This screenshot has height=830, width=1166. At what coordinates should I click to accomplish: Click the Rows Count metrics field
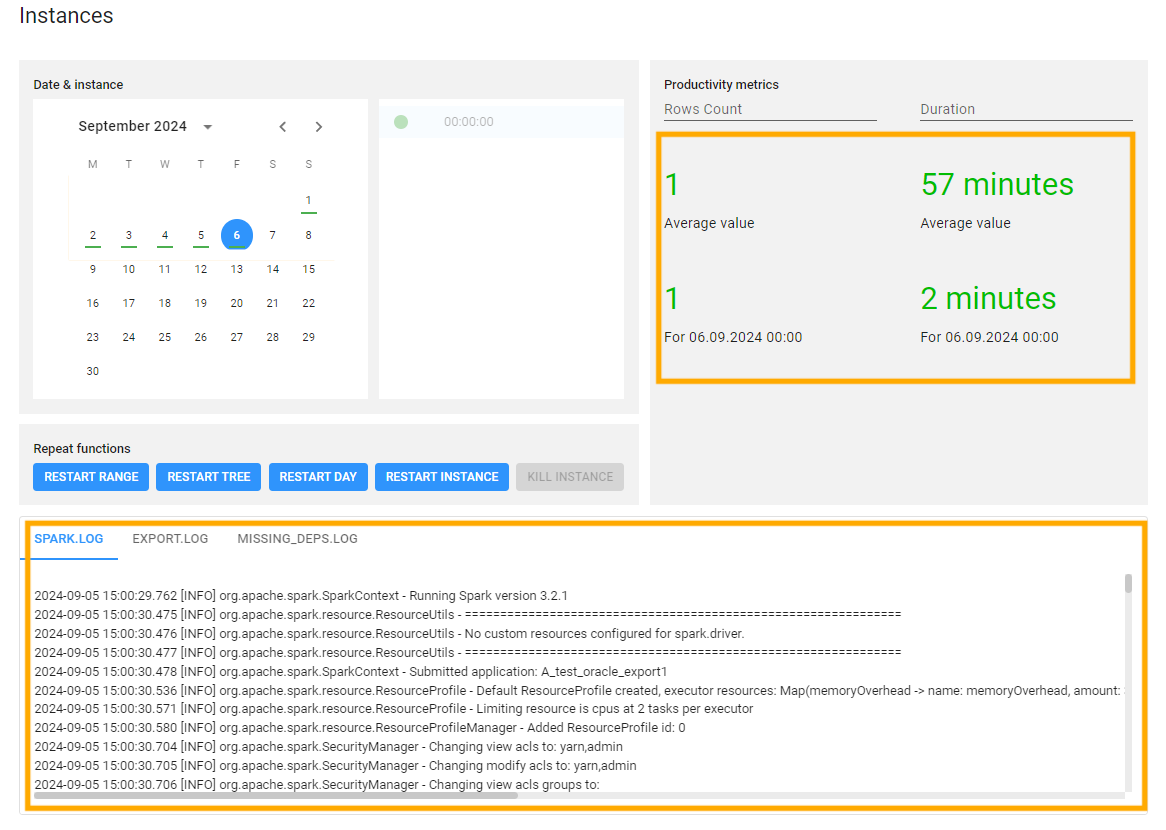[770, 110]
